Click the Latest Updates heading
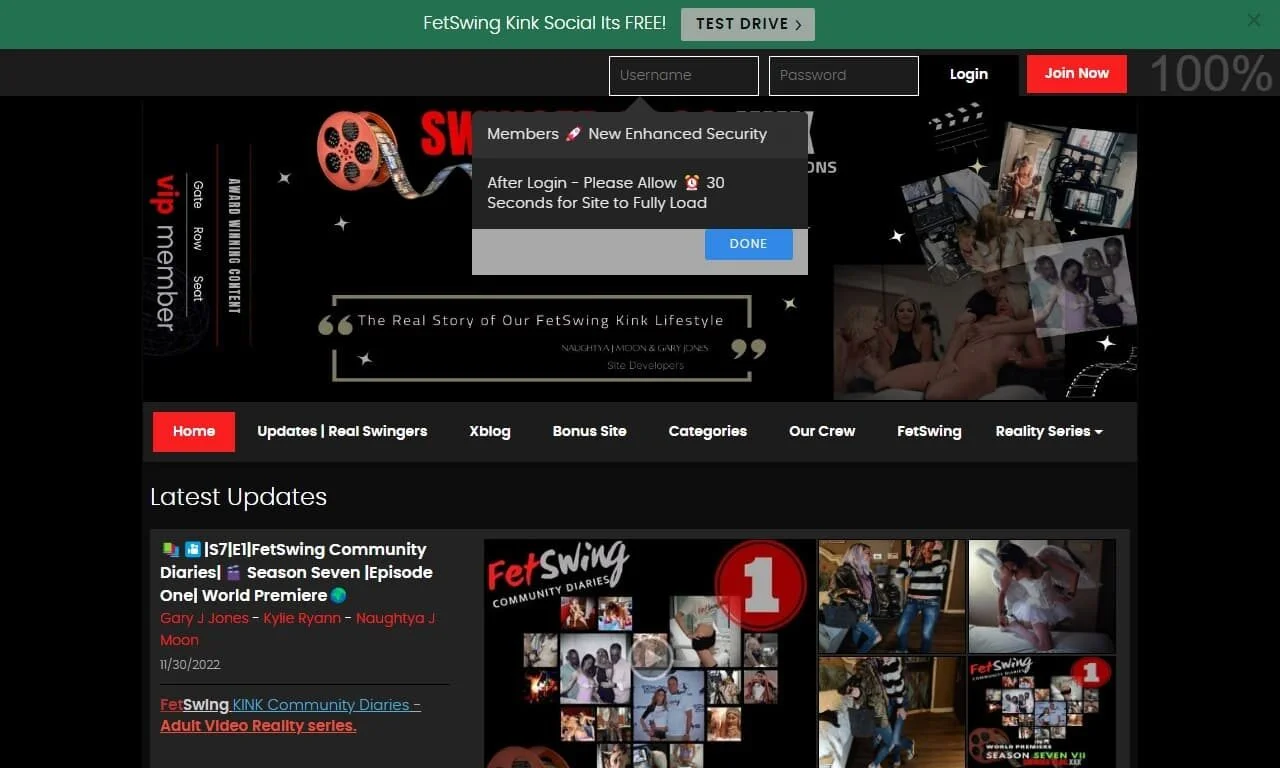Viewport: 1280px width, 768px height. 238,497
